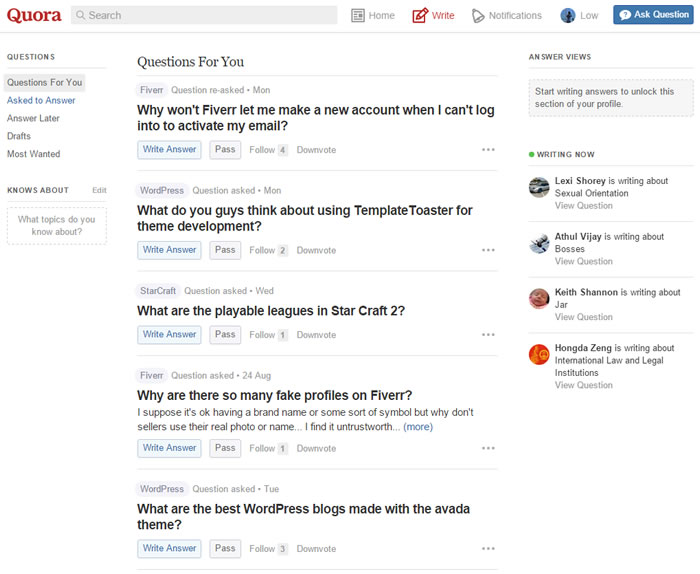
Task: Click the Write pencil icon
Action: point(420,15)
